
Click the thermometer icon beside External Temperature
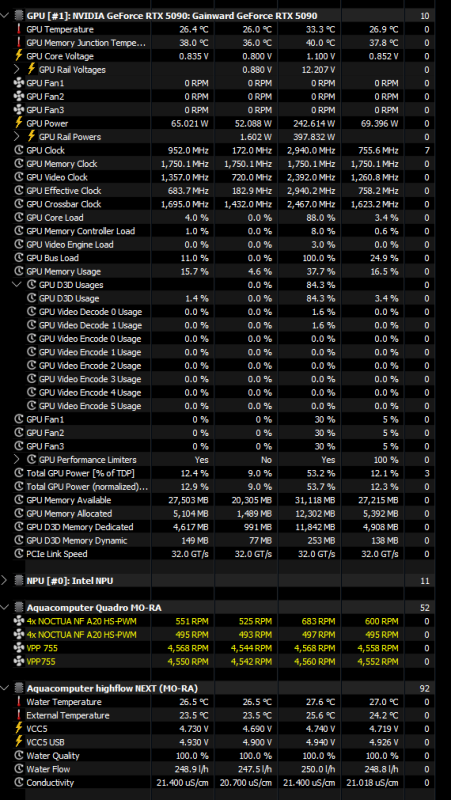(19, 715)
